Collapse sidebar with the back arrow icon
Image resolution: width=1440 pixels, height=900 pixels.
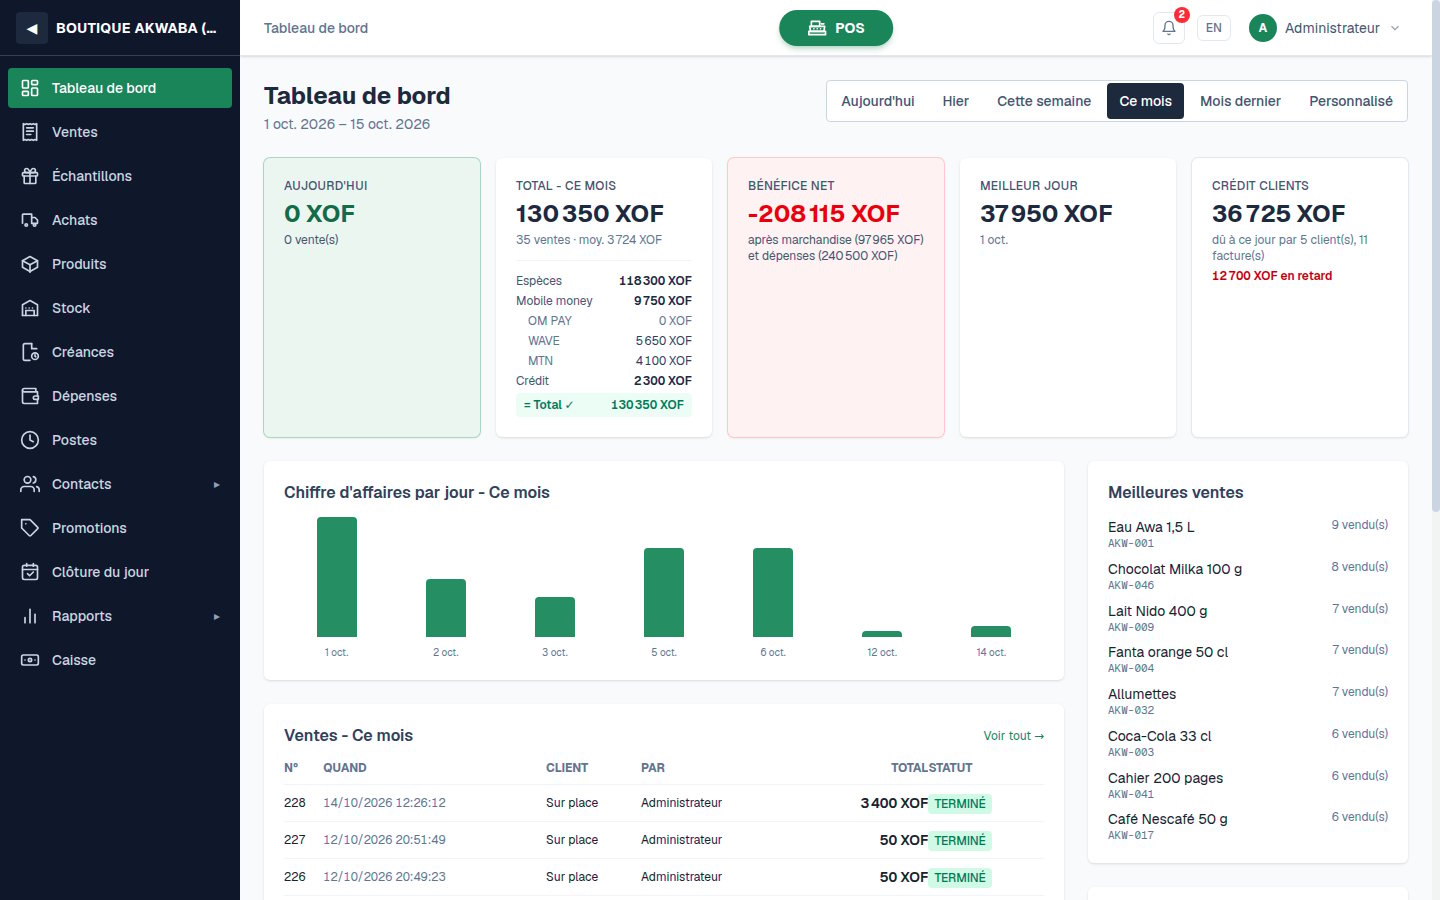(32, 28)
